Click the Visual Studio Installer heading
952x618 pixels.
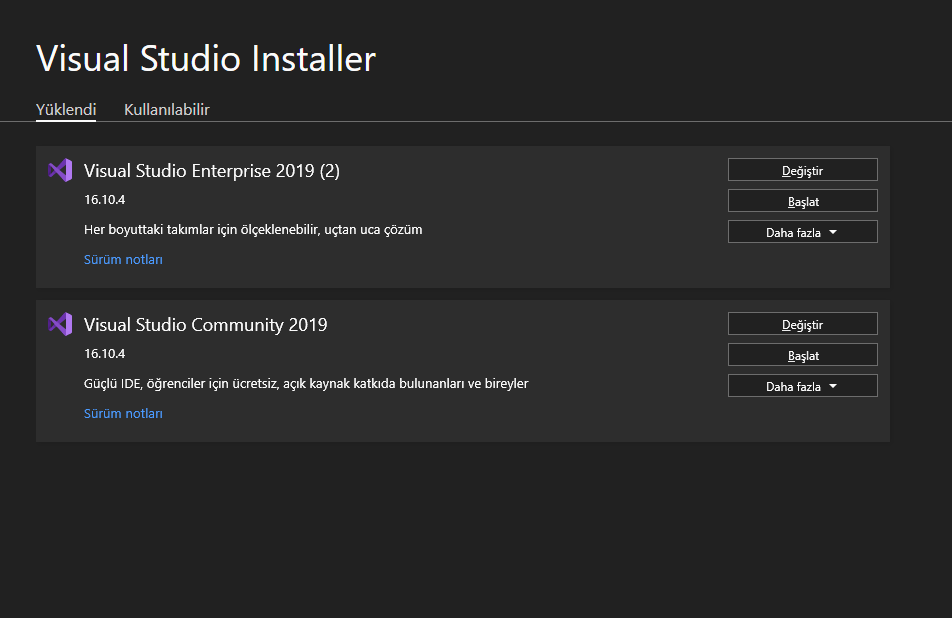pyautogui.click(x=206, y=59)
